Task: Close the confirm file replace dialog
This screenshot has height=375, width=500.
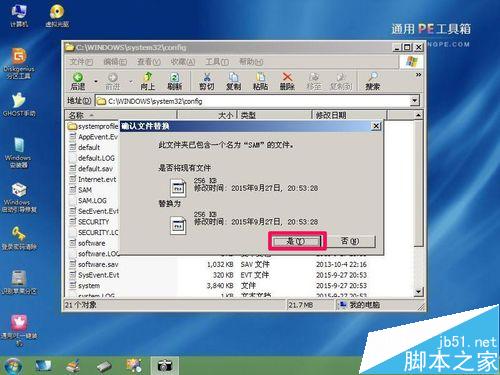Action: pos(376,126)
